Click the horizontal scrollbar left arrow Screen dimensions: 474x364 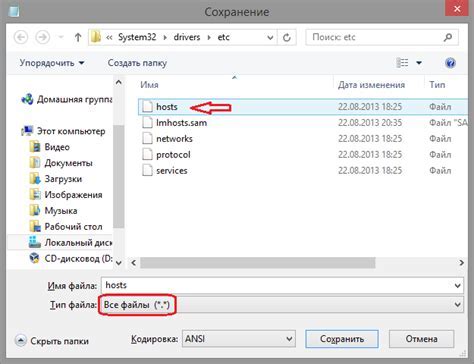[x=133, y=263]
